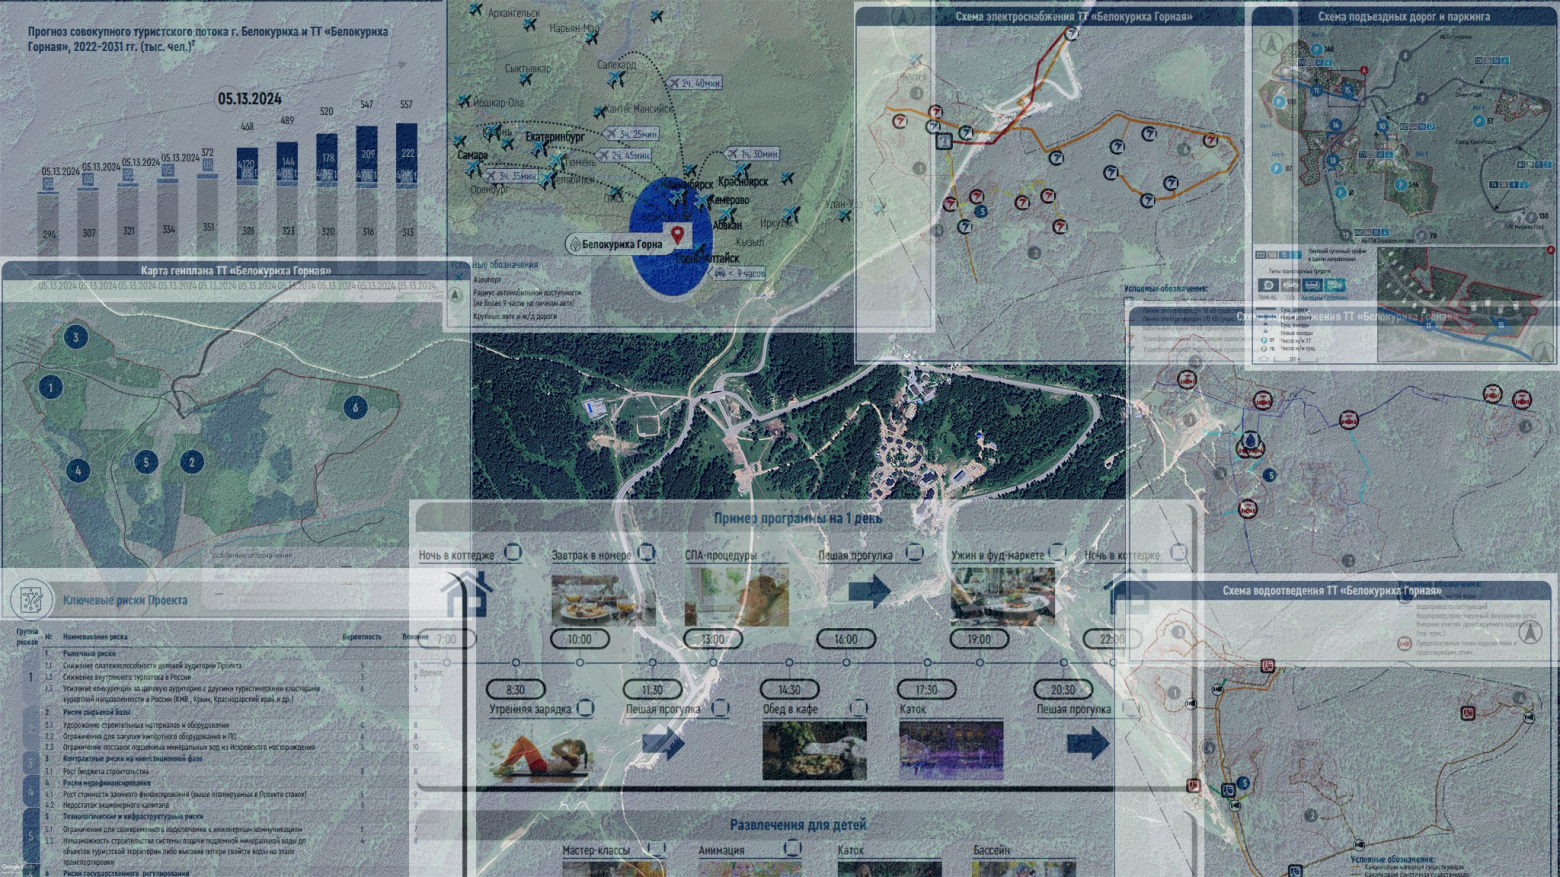Click the Екатеринбург city label
Screen dimensions: 1560x877
click(555, 137)
